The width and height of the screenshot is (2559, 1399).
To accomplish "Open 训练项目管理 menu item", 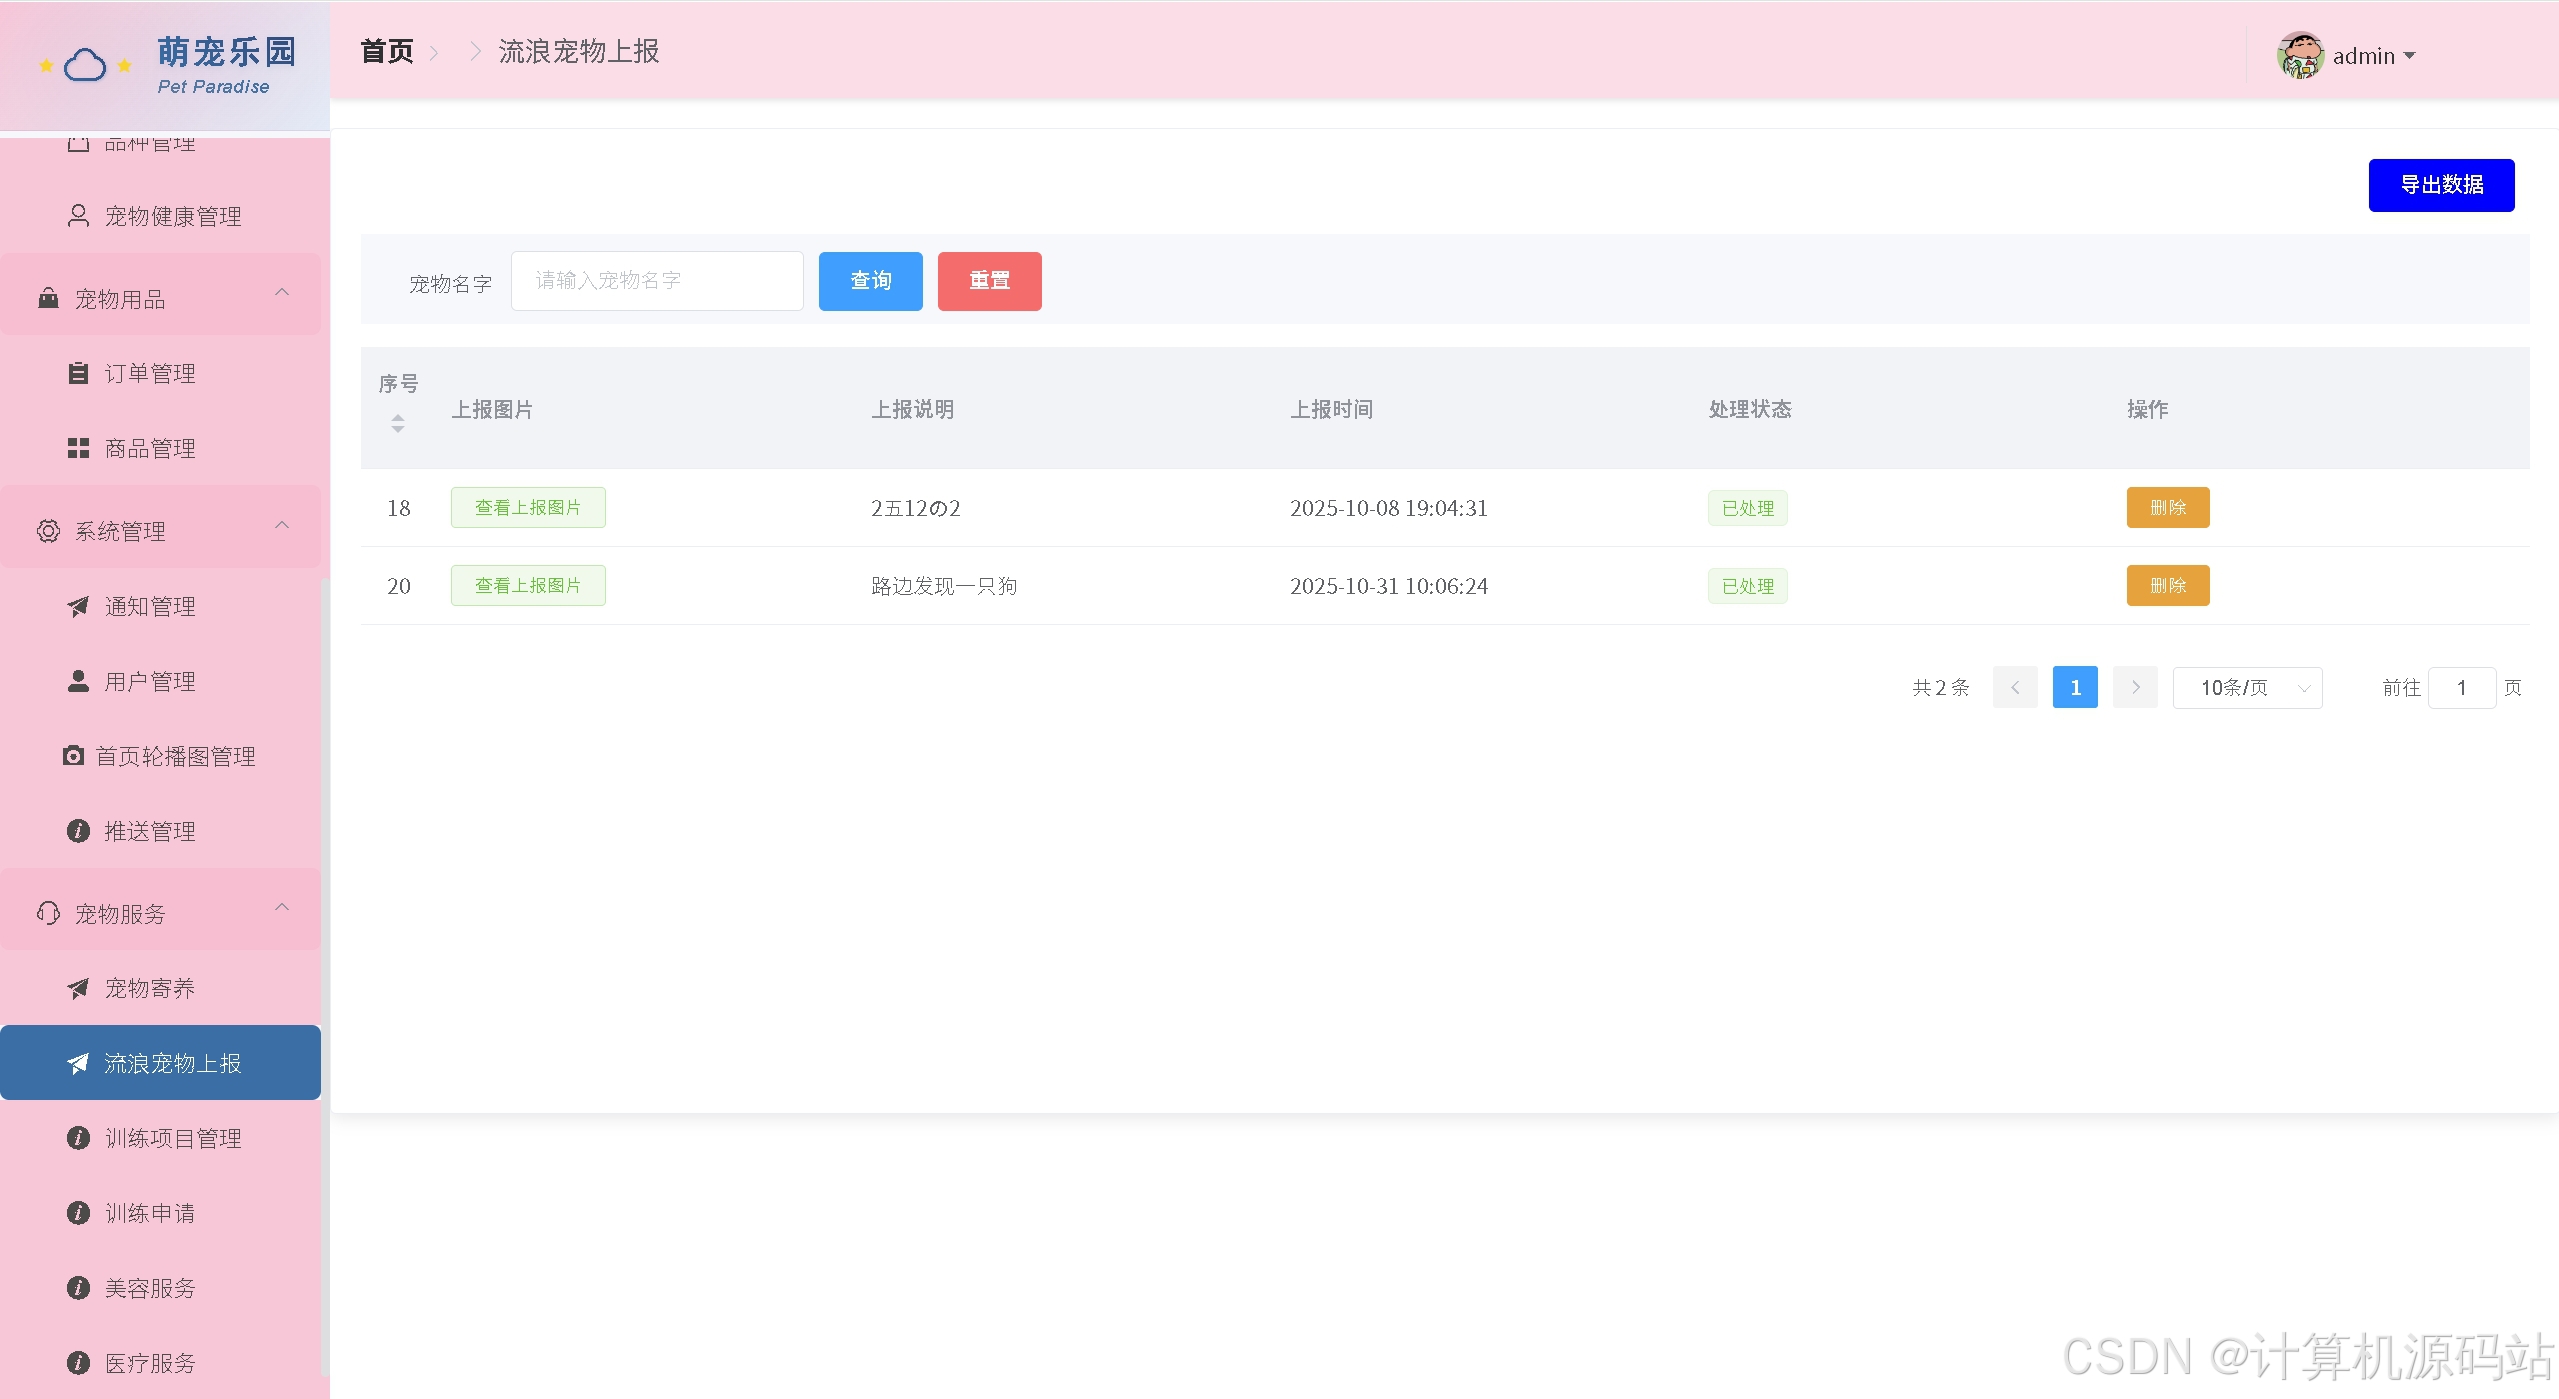I will point(160,1138).
